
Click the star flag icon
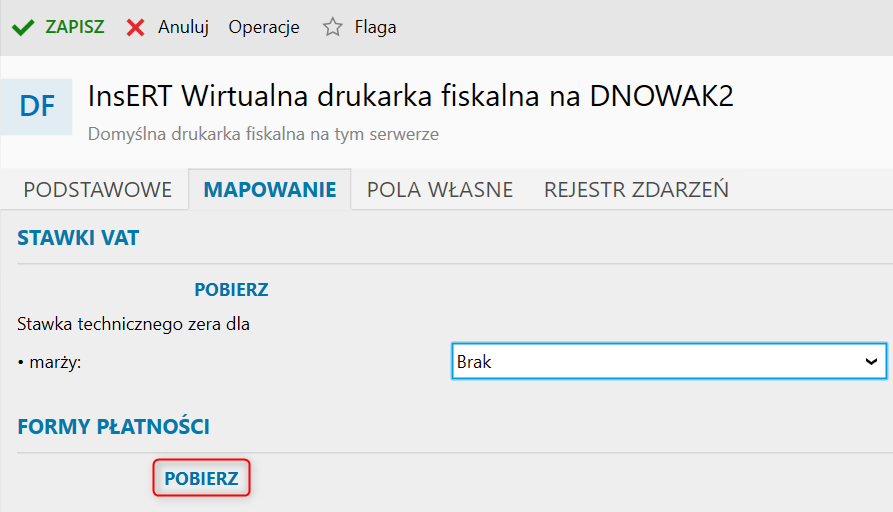tap(332, 27)
